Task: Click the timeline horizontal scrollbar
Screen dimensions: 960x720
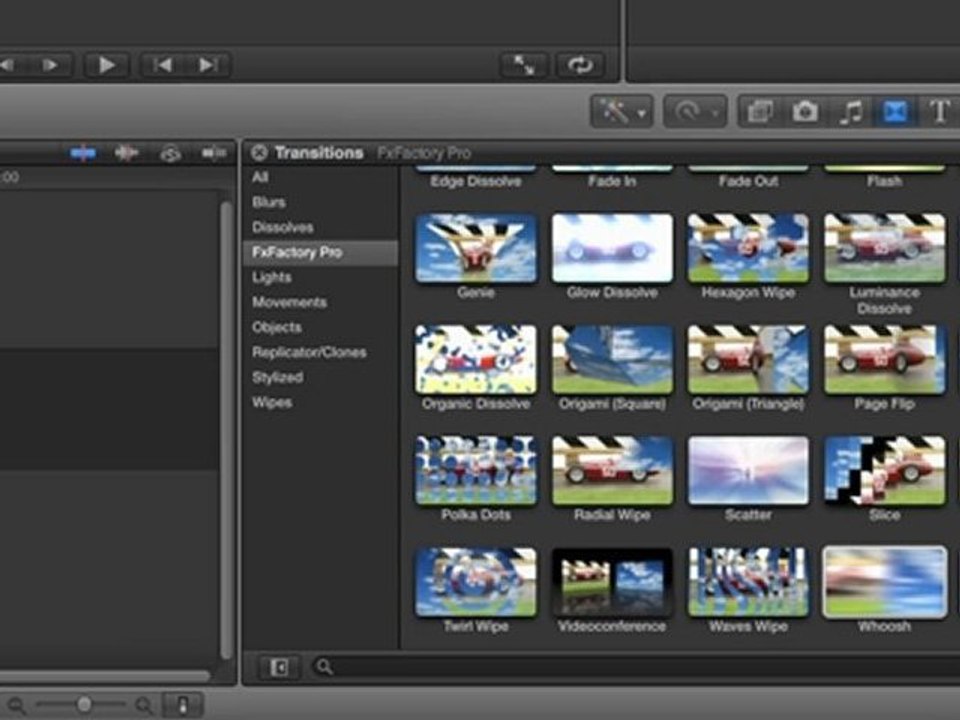Action: pos(104,676)
